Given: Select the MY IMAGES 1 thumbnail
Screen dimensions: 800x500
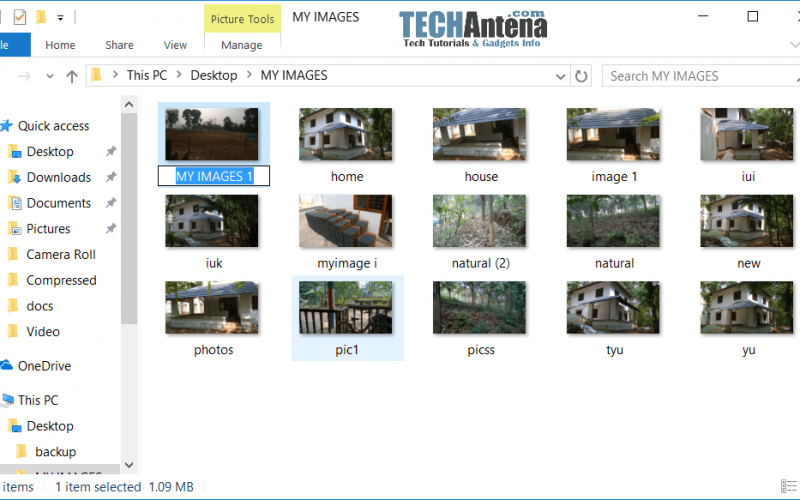Looking at the screenshot, I should 212,134.
